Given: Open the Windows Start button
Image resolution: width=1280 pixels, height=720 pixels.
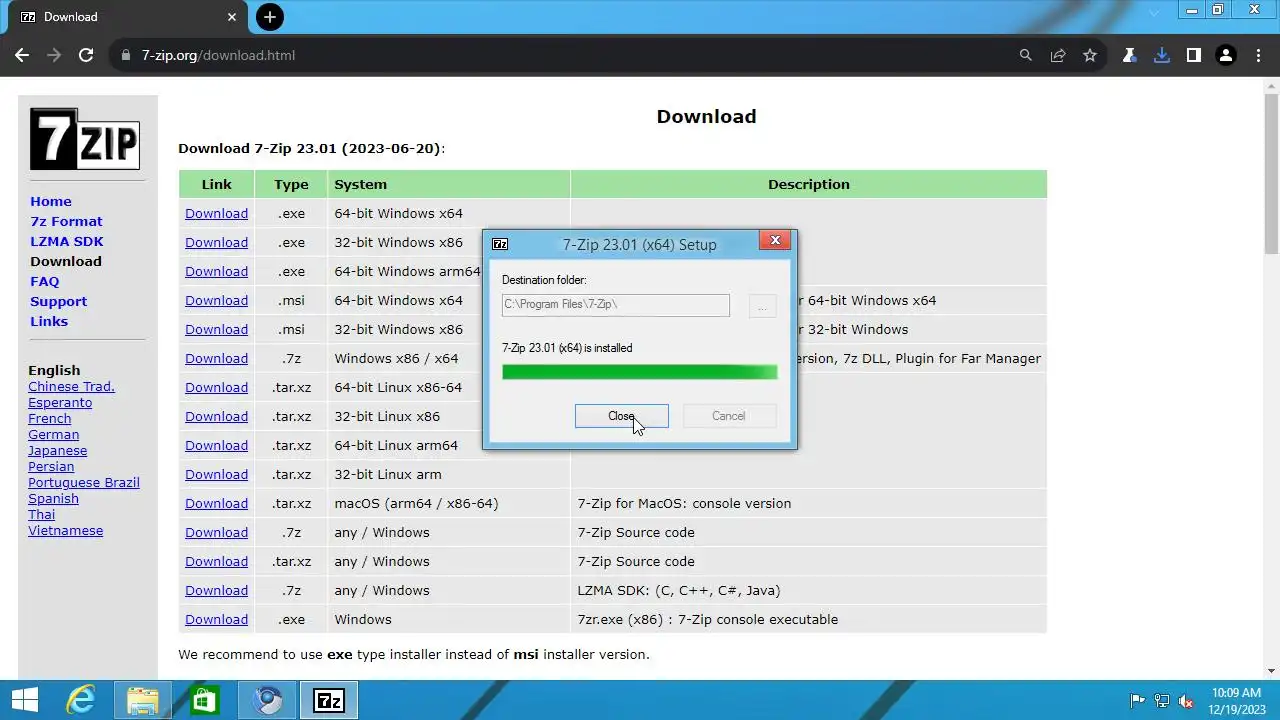Looking at the screenshot, I should (25, 701).
